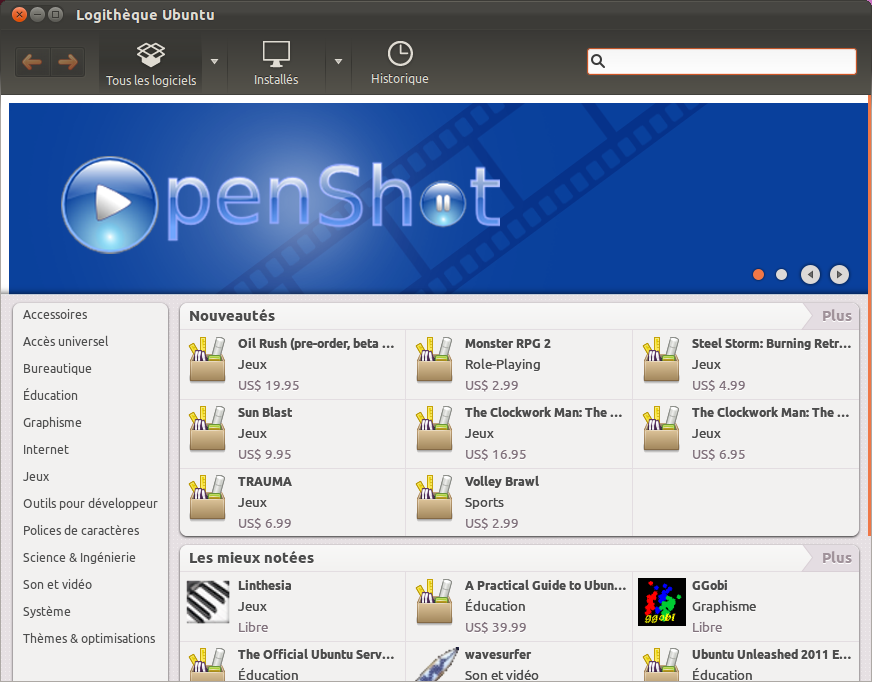872x682 pixels.
Task: Click Plus in Les mieux notées section
Action: [x=836, y=557]
